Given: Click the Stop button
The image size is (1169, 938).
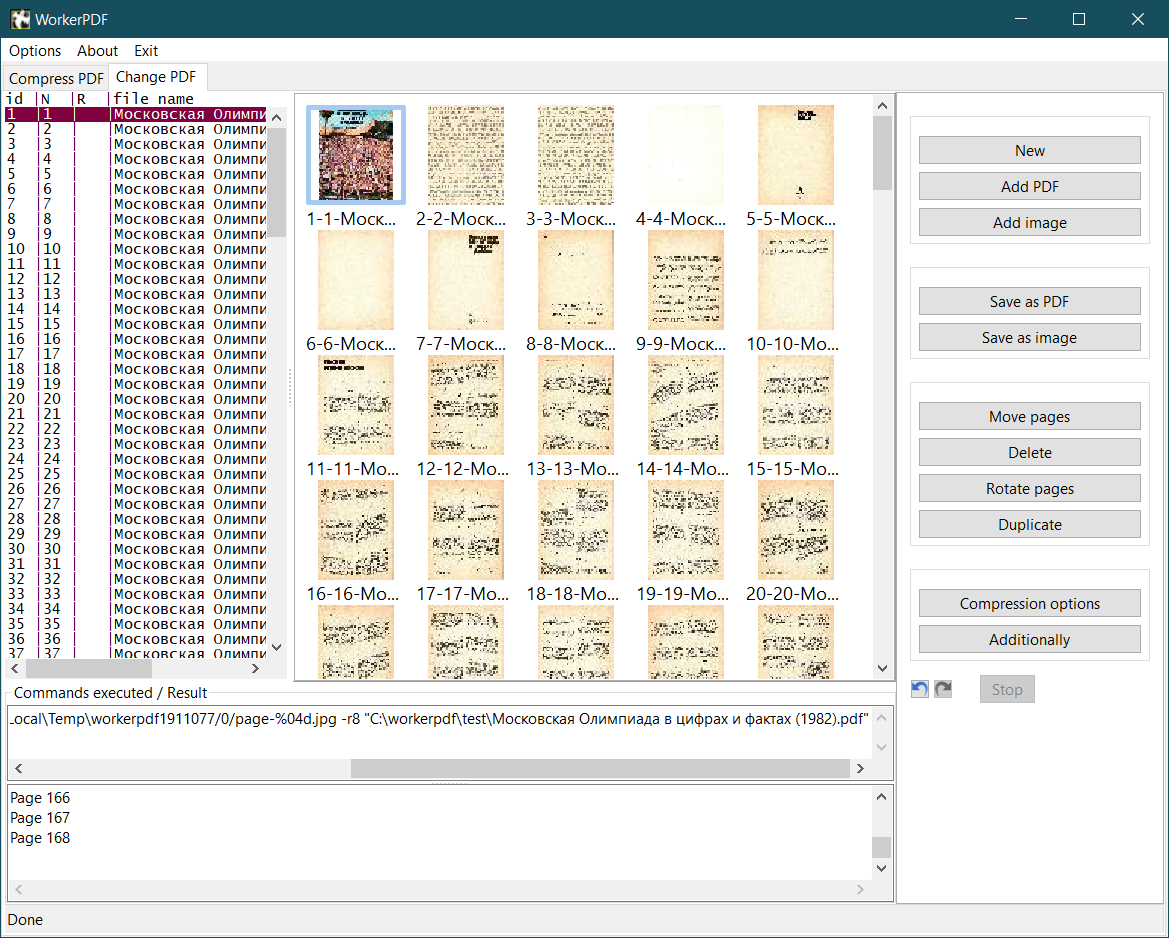Looking at the screenshot, I should pyautogui.click(x=1006, y=689).
